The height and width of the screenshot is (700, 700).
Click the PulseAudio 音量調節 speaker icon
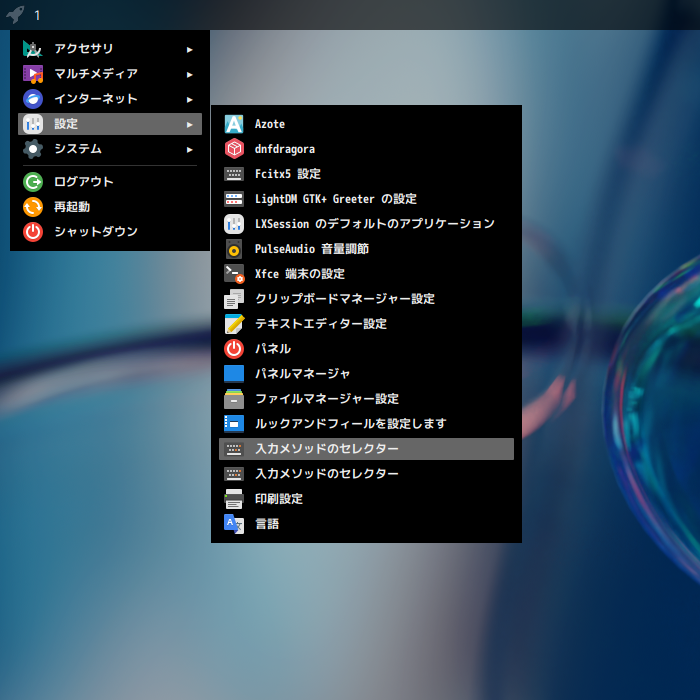pos(234,249)
